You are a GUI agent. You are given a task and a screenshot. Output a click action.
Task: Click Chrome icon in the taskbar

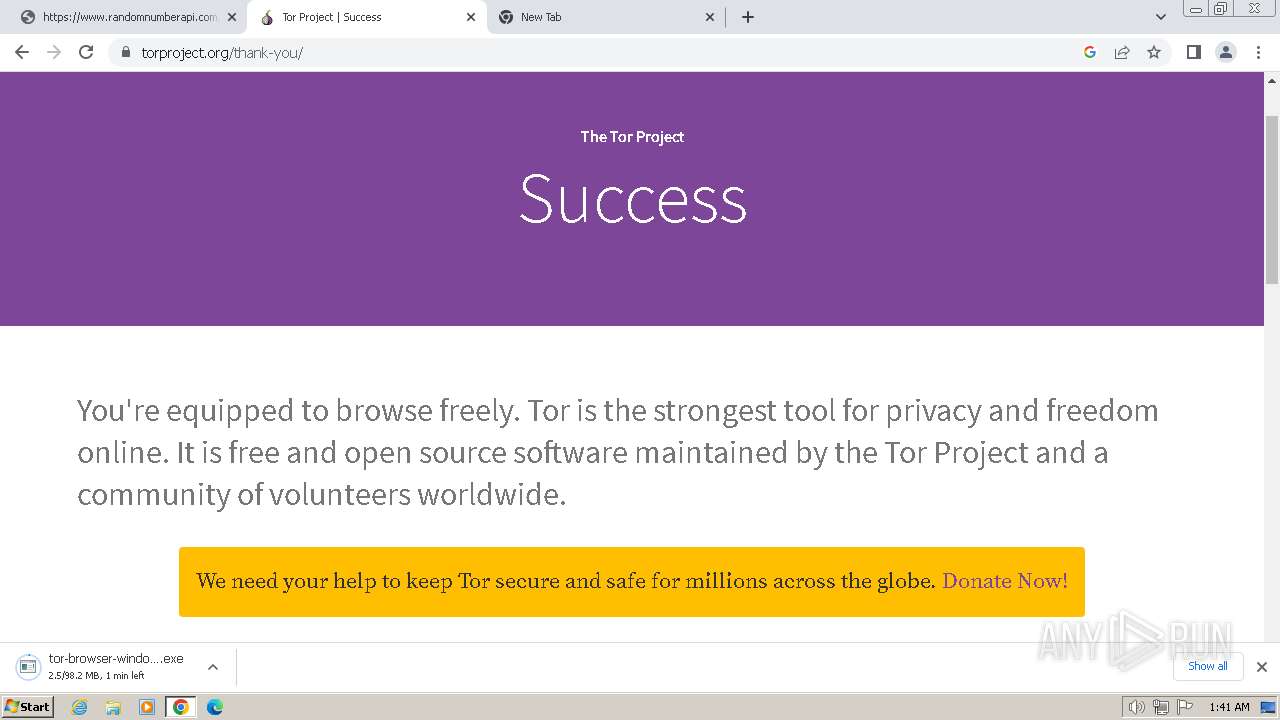pyautogui.click(x=181, y=707)
